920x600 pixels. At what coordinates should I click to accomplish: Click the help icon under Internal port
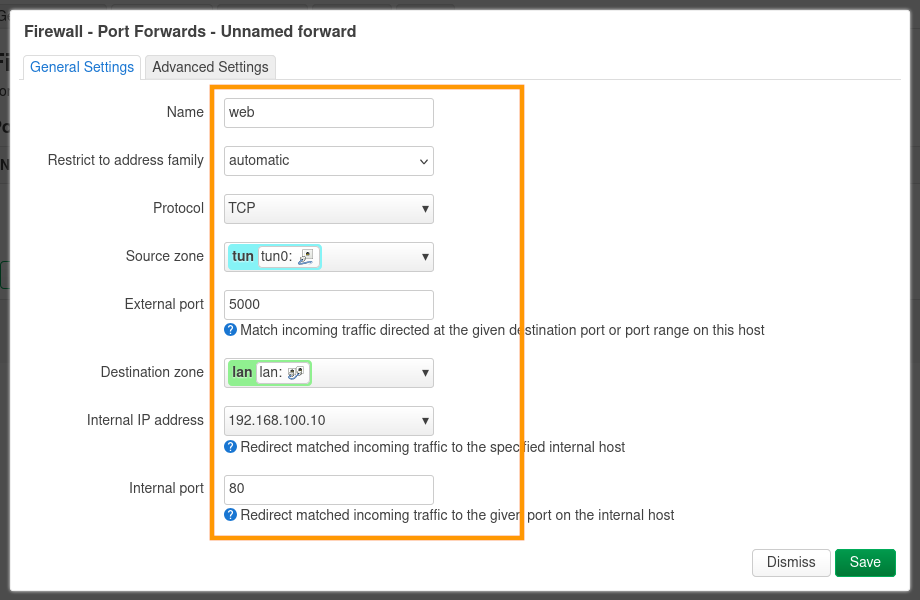[230, 515]
